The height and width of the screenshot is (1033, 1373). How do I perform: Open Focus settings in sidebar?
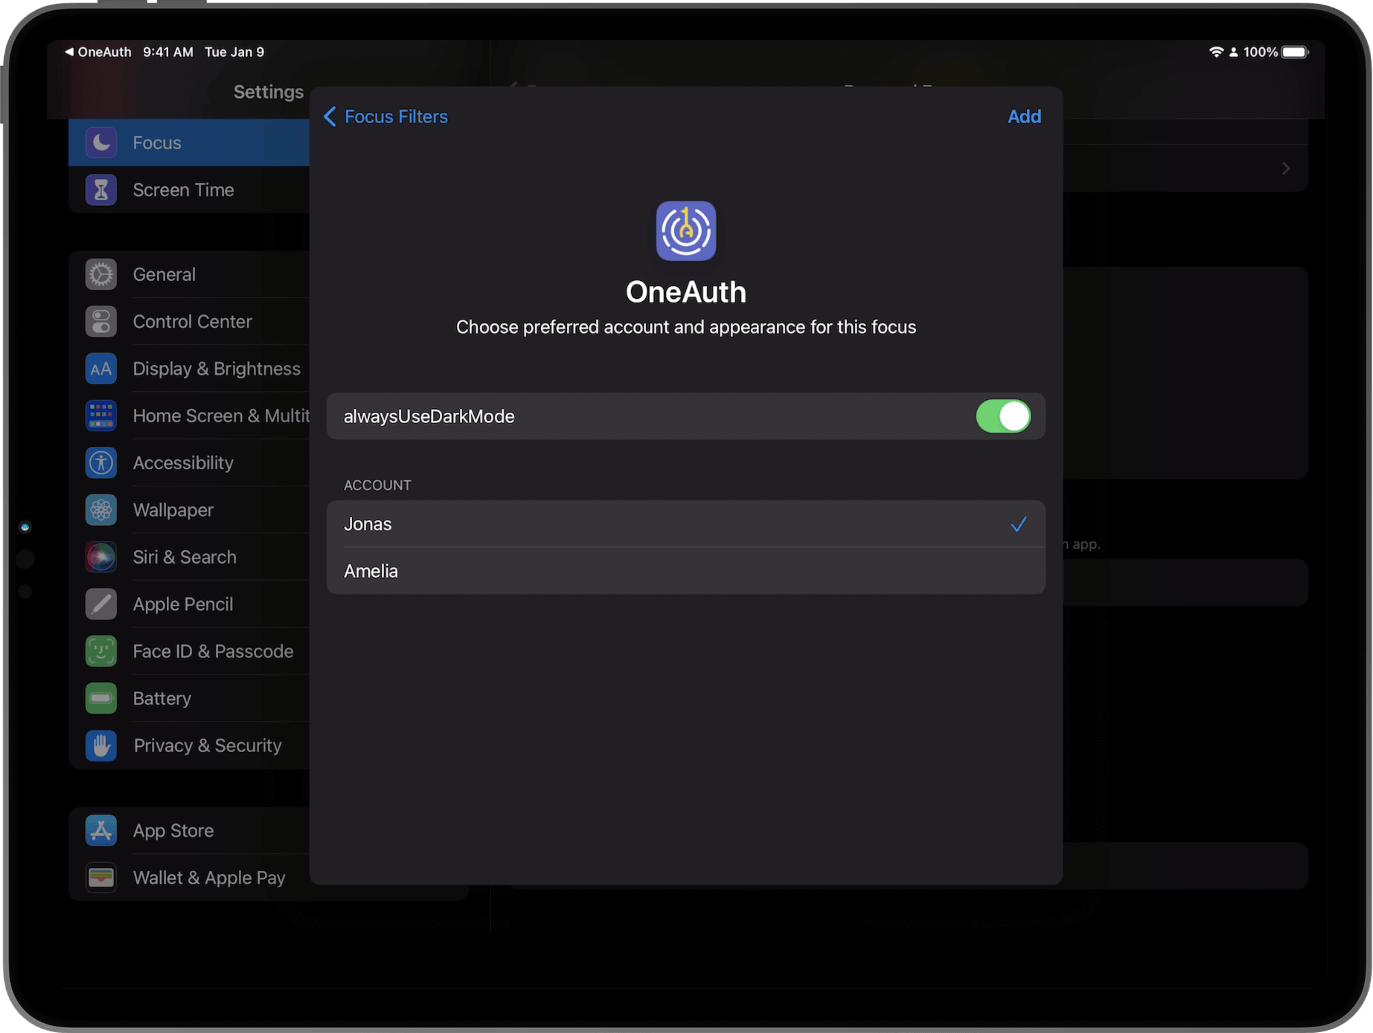click(189, 143)
